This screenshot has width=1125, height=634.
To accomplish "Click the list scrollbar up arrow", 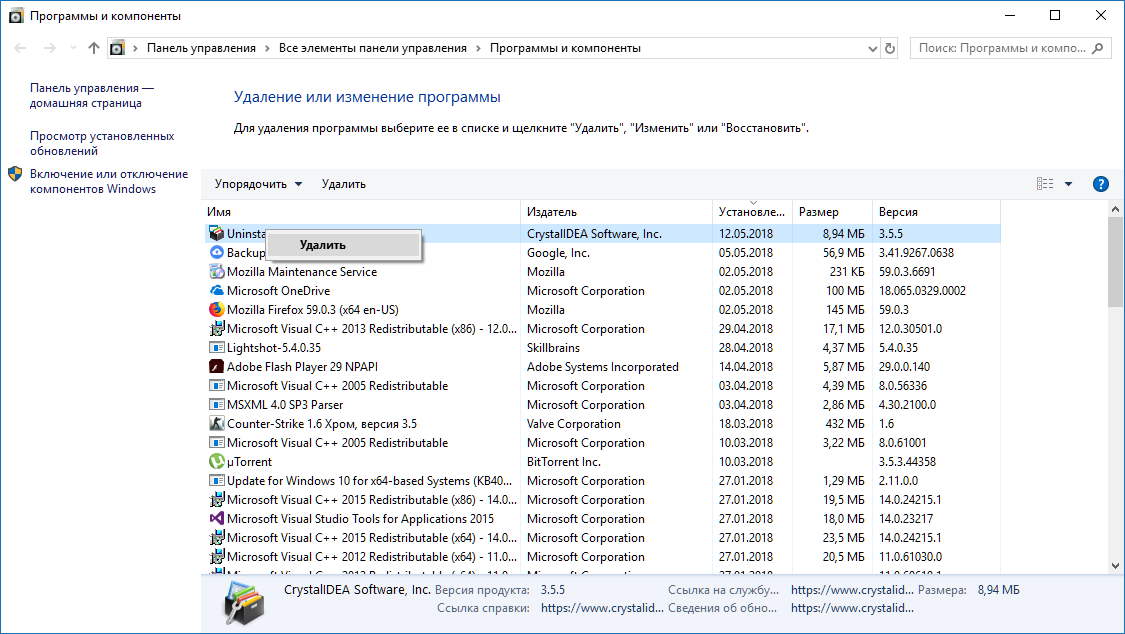I will (1115, 209).
